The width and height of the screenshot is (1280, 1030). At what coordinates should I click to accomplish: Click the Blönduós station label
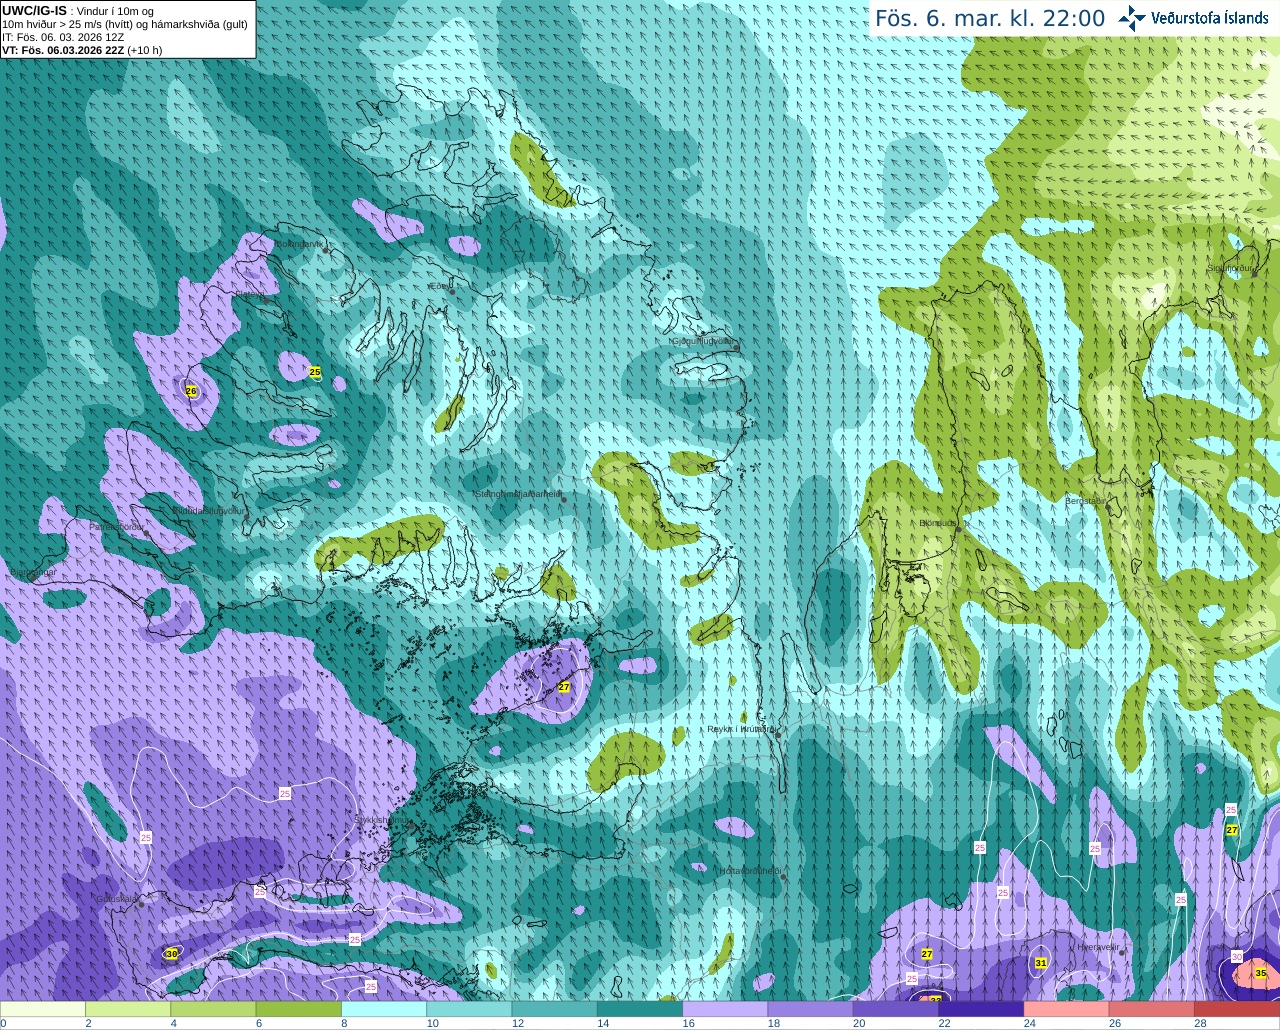[938, 523]
